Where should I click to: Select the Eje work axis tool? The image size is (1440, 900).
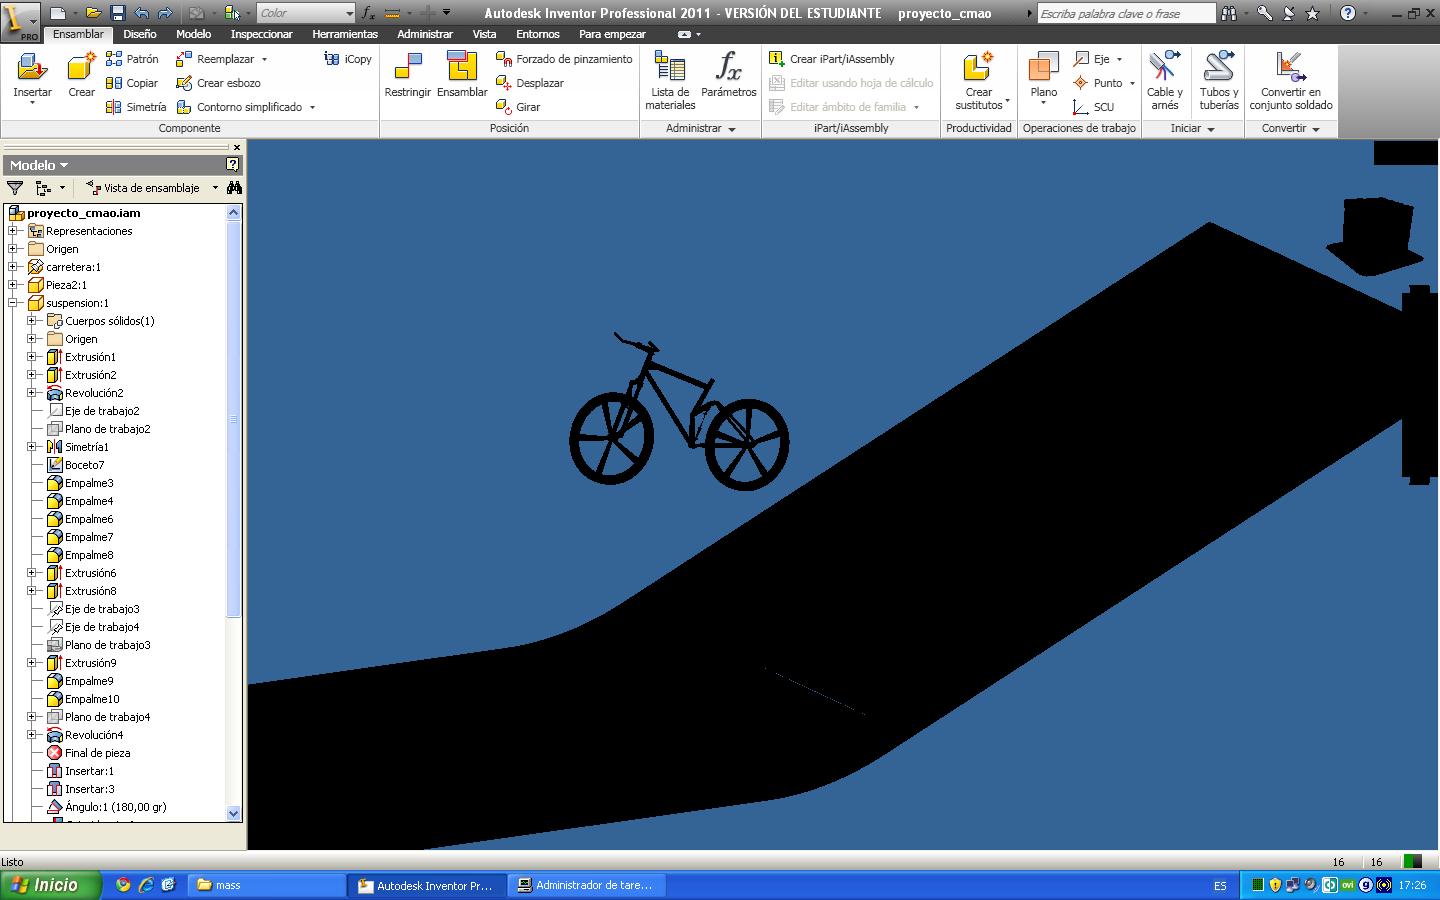click(x=1098, y=59)
